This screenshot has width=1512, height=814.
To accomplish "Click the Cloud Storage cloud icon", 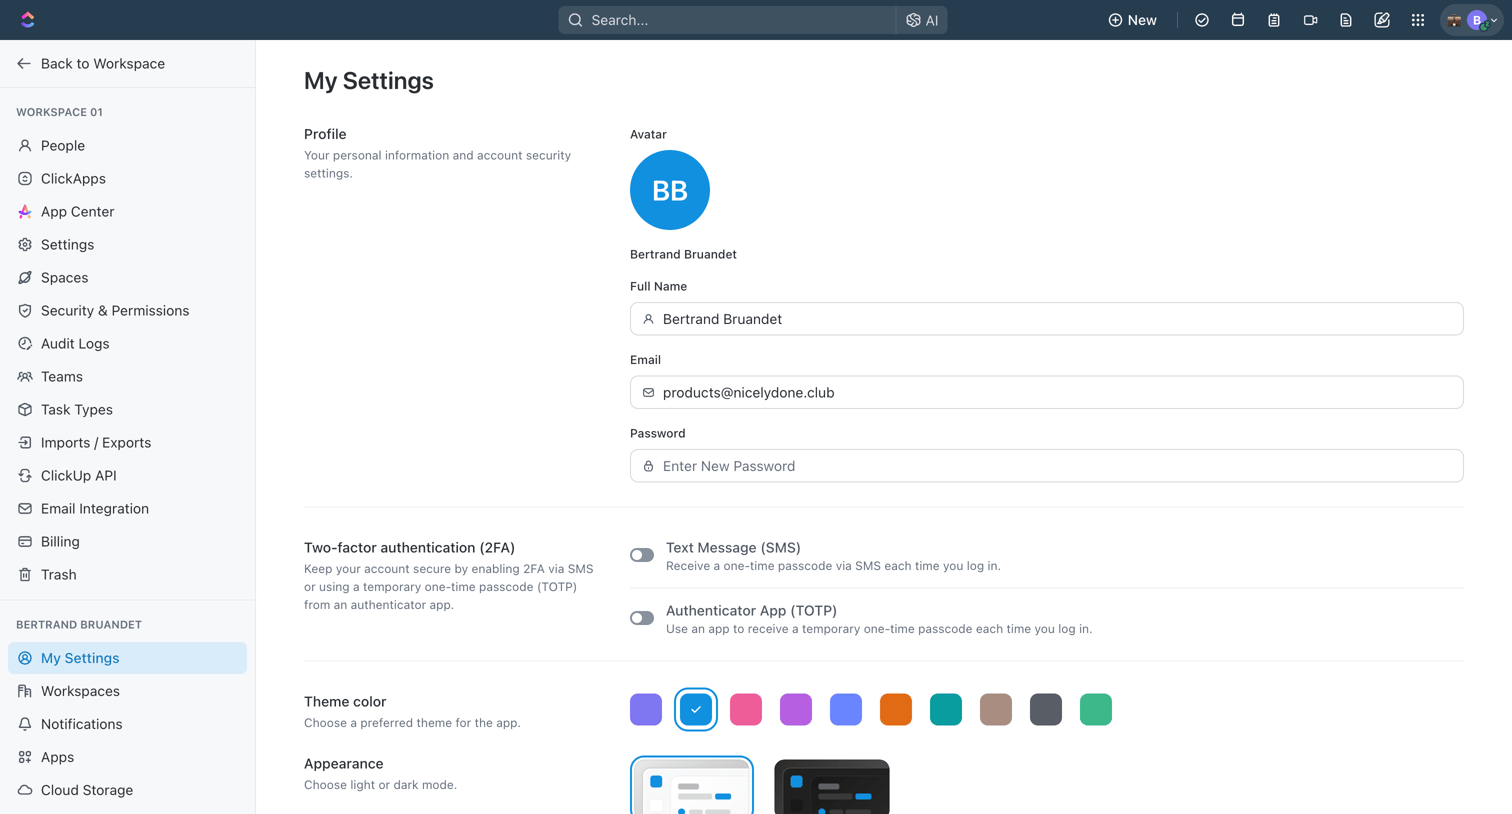I will (x=25, y=790).
